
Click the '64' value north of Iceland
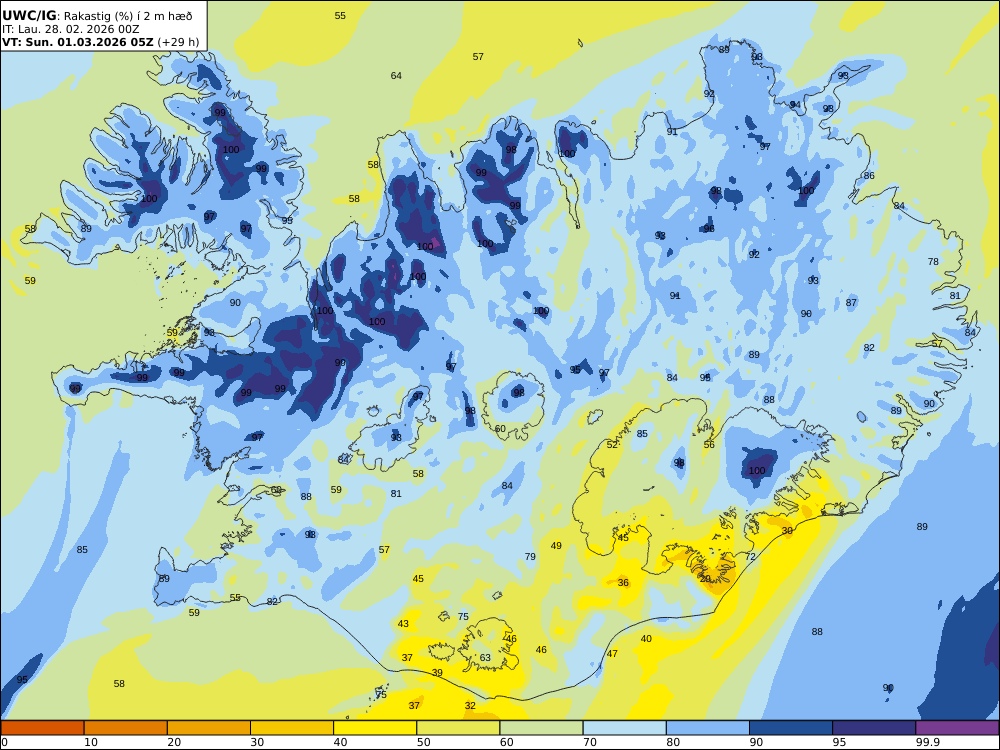pyautogui.click(x=396, y=76)
